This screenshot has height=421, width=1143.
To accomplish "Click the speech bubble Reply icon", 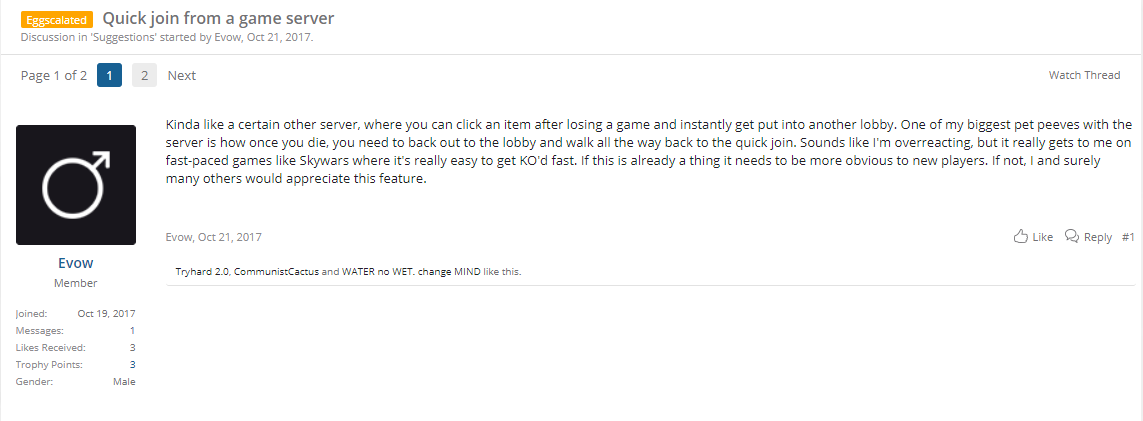I will [x=1072, y=237].
